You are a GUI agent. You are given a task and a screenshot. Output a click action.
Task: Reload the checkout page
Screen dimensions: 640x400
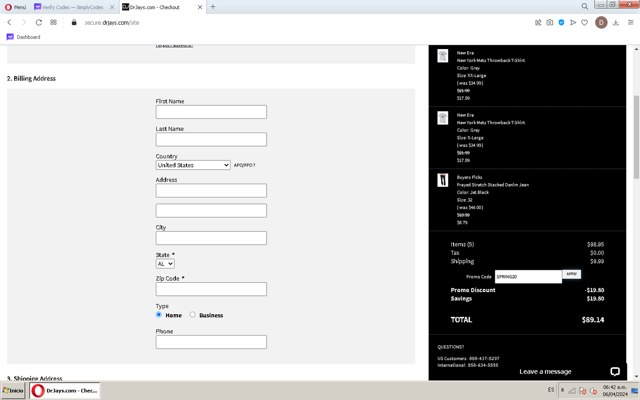[39, 22]
